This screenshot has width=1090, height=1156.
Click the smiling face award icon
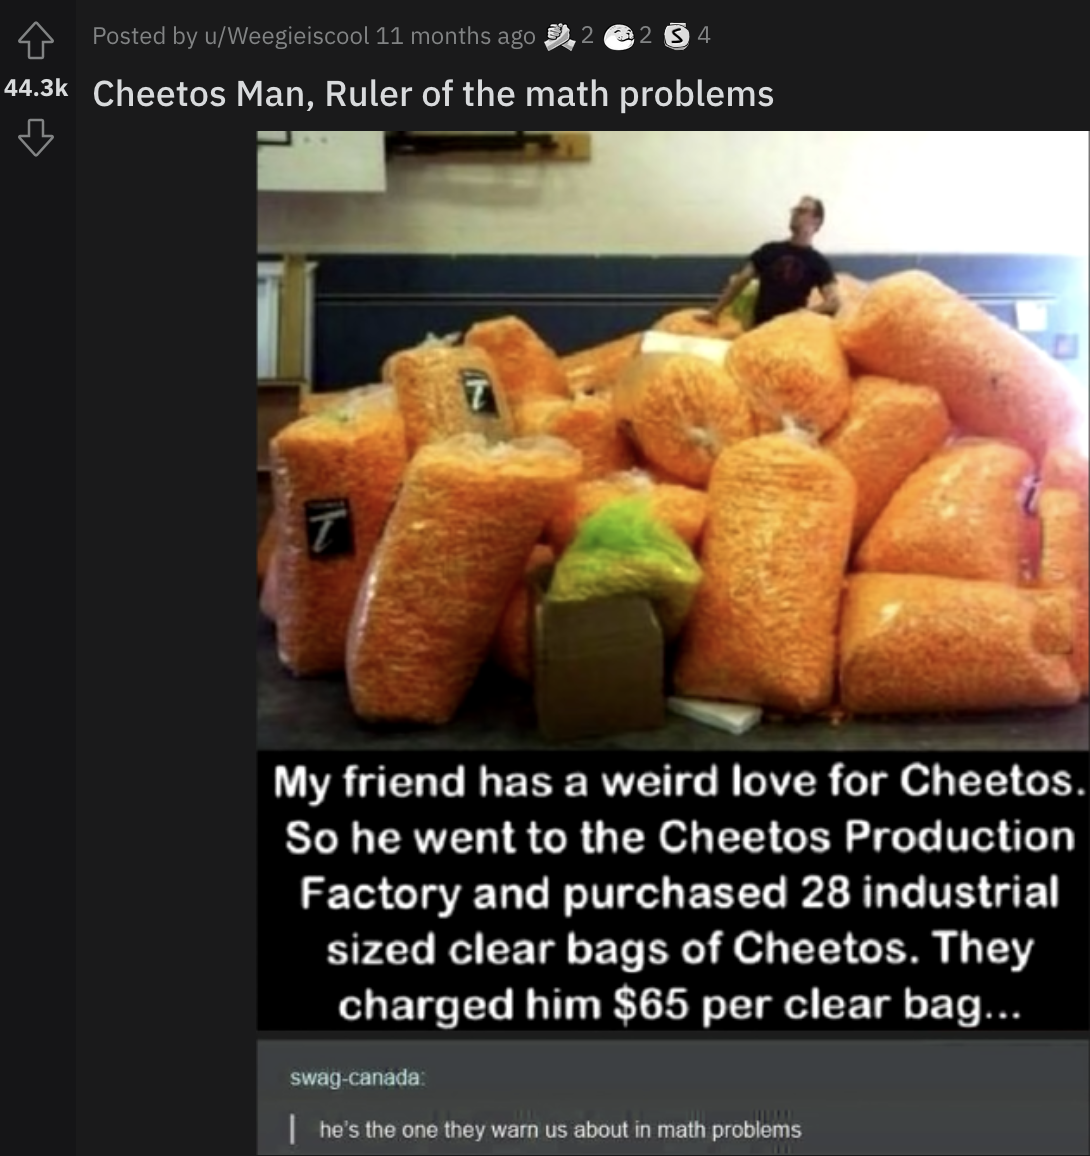click(619, 37)
